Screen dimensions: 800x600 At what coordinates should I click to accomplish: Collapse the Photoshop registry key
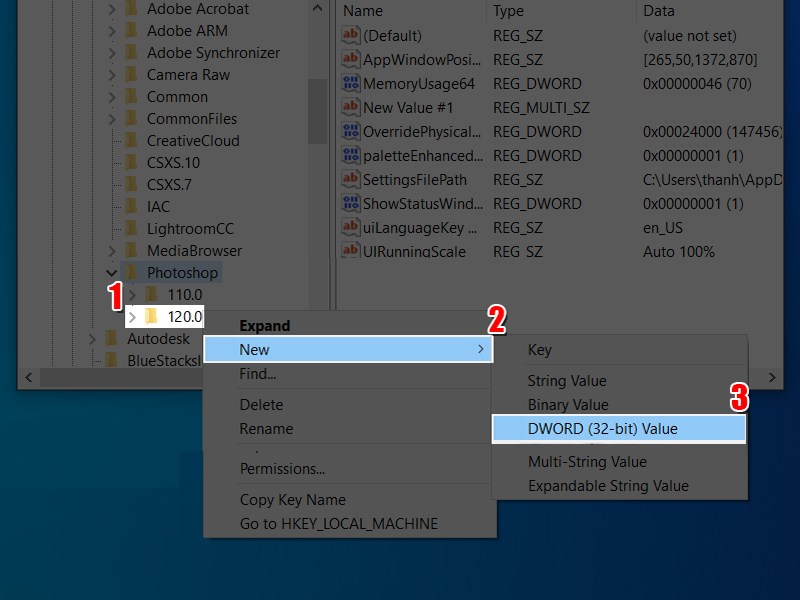tap(112, 273)
